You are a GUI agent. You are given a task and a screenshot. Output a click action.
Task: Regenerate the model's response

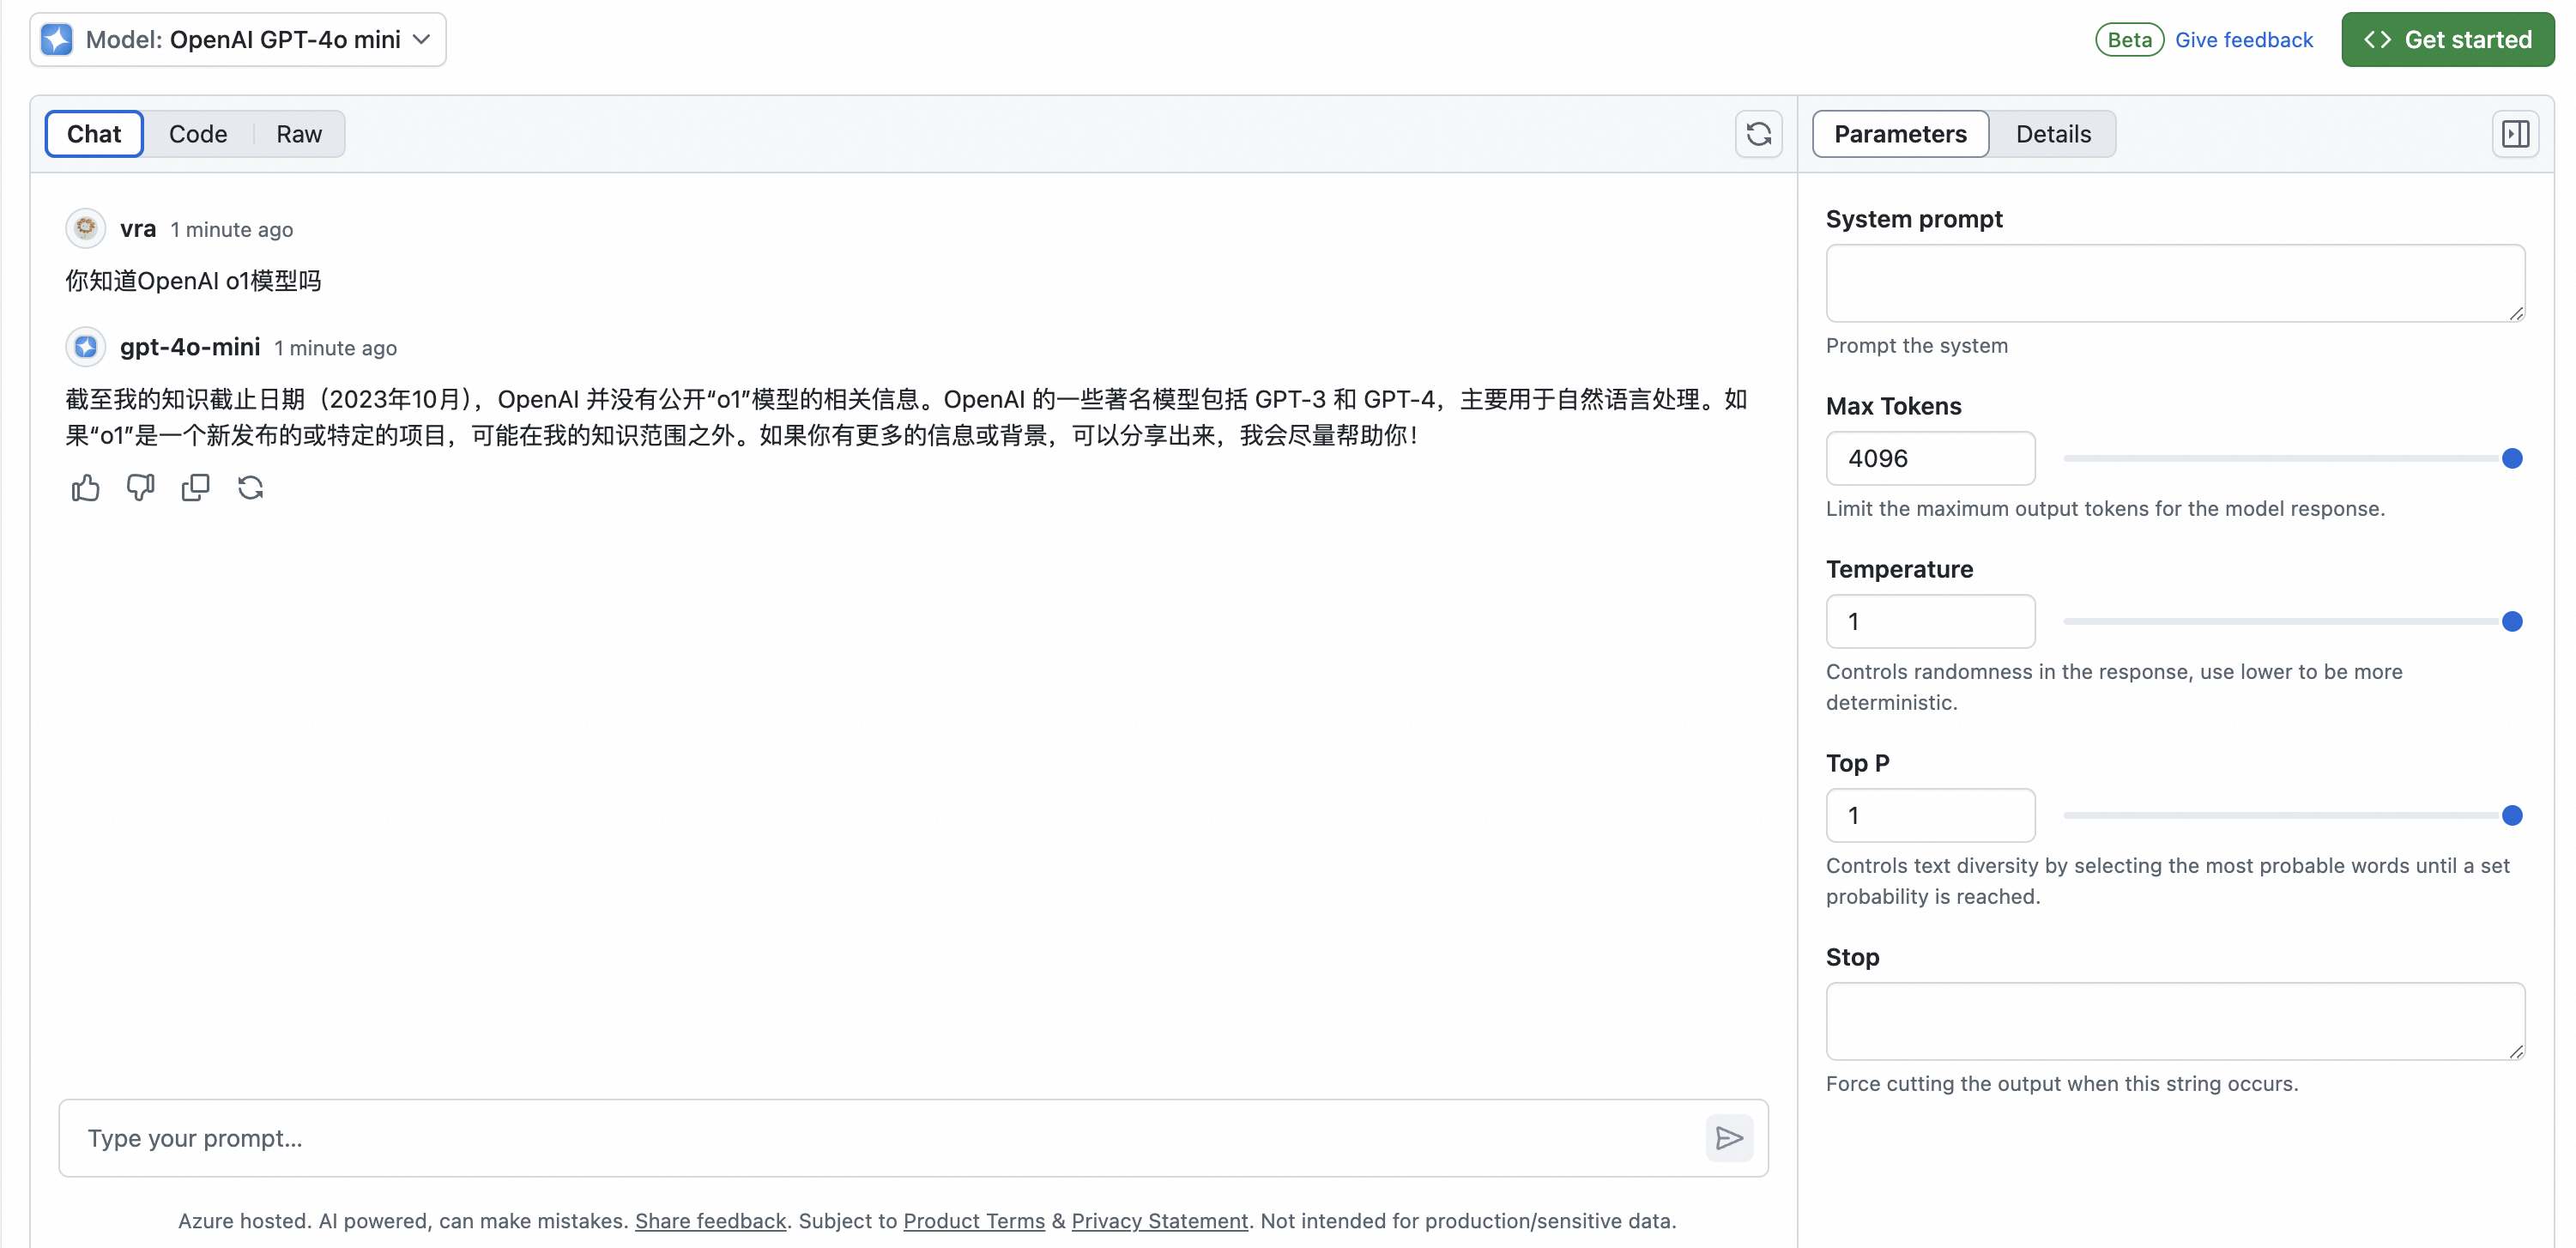251,488
